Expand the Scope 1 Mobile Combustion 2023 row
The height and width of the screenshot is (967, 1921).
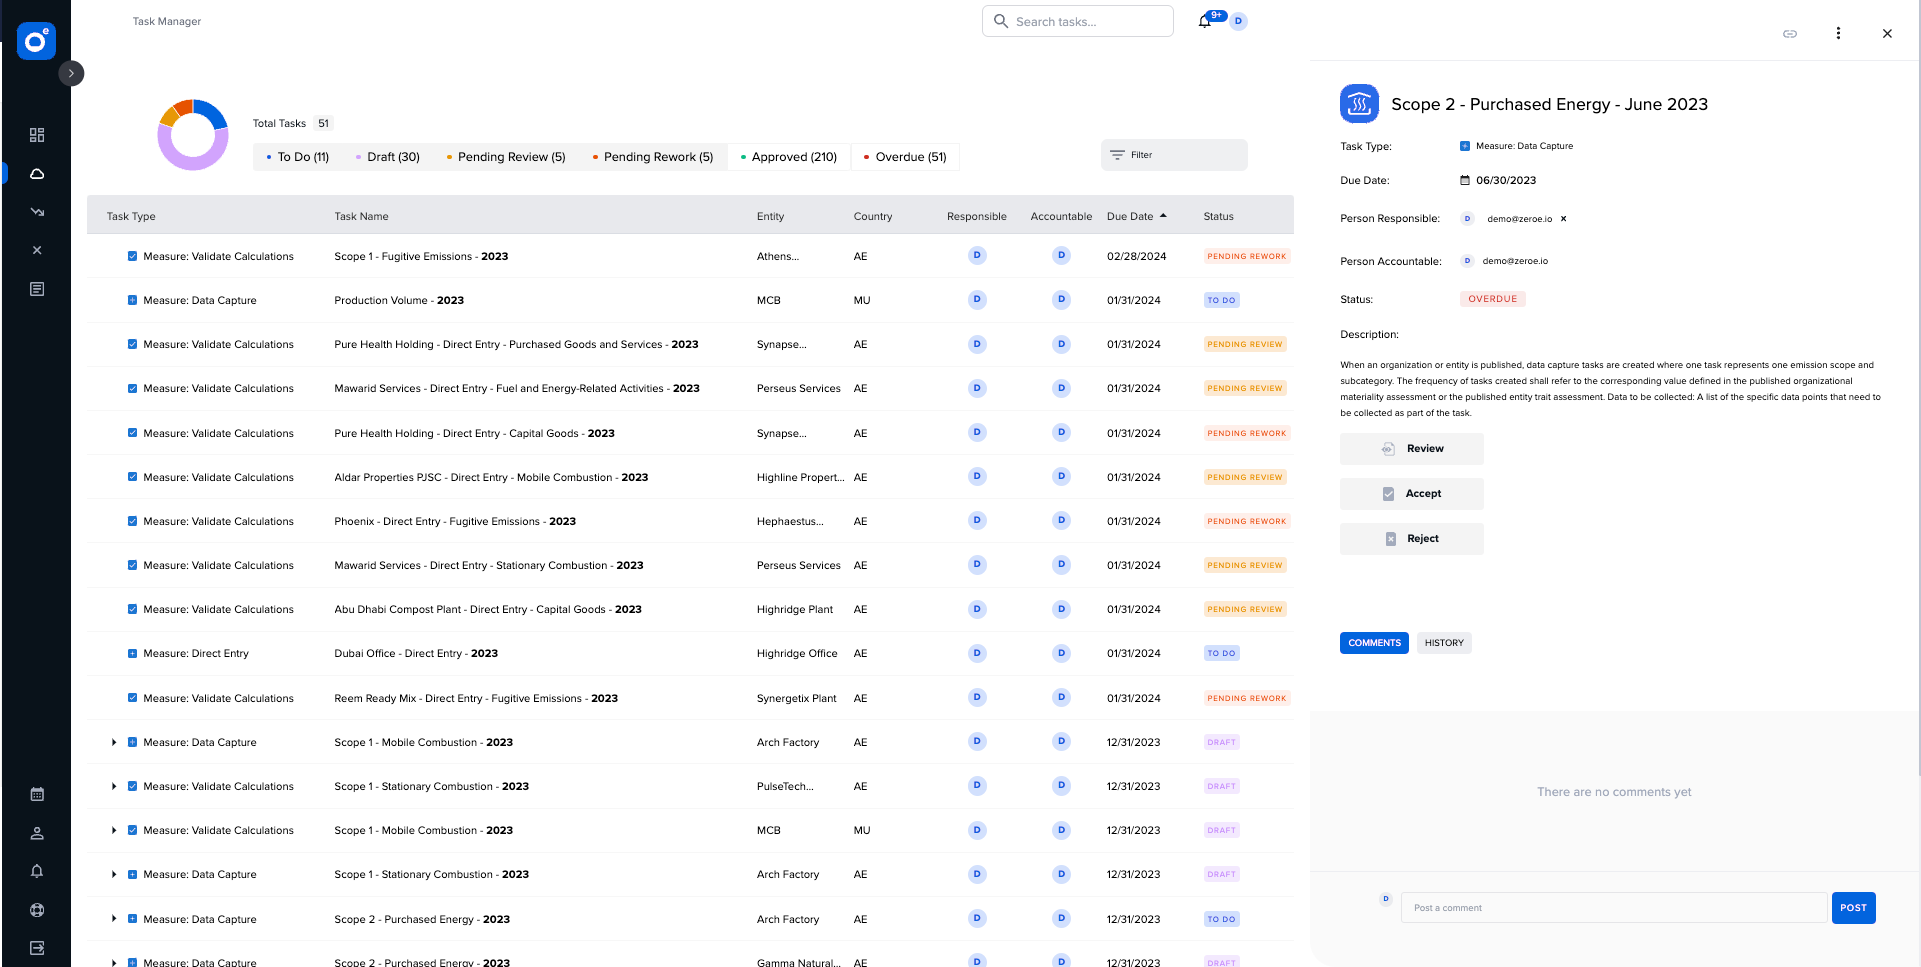click(x=113, y=742)
